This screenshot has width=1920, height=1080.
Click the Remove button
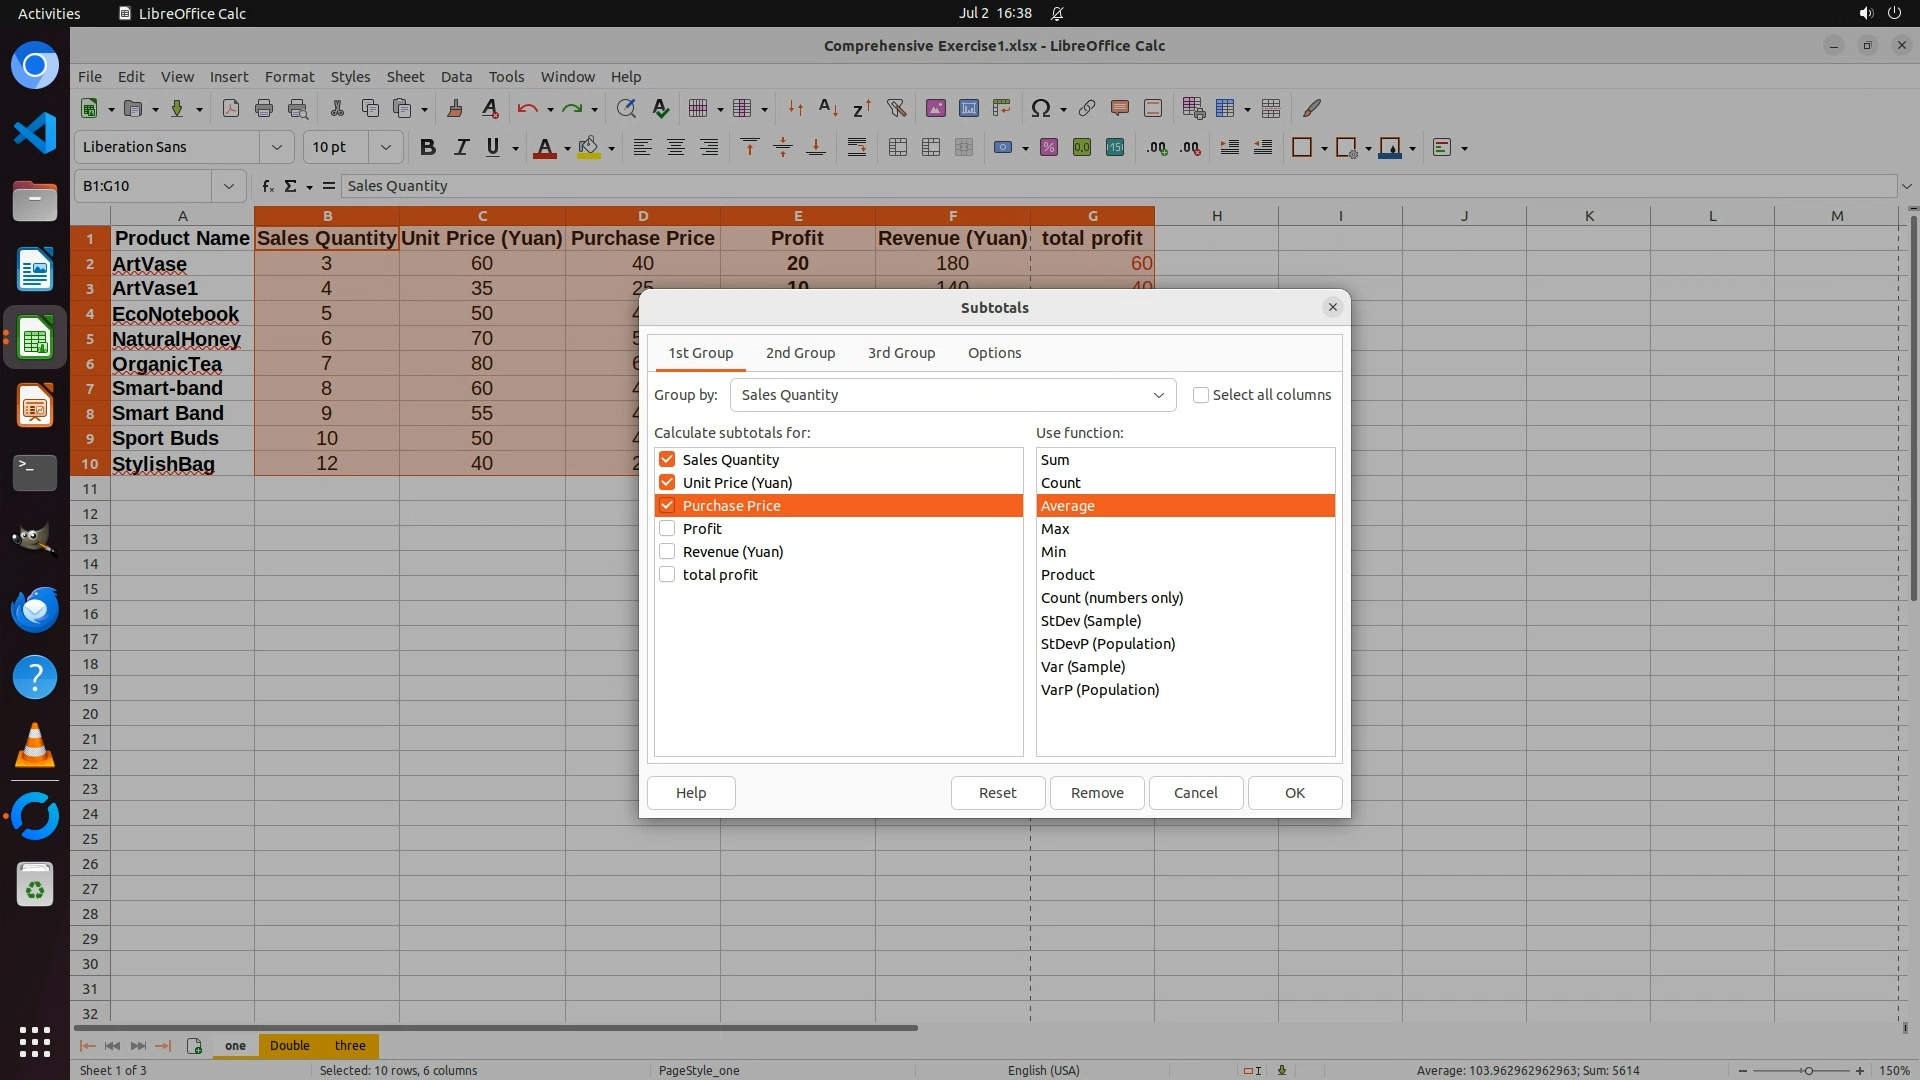pos(1097,793)
